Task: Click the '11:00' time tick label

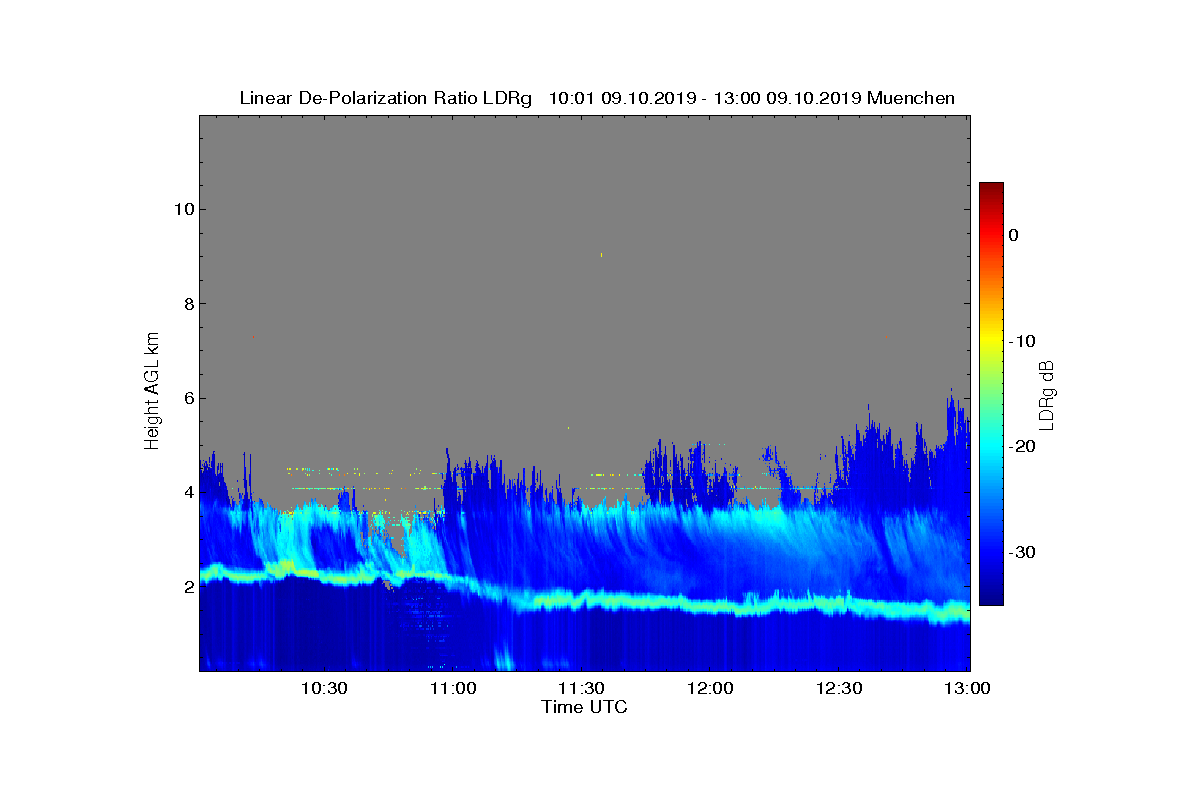Action: [x=452, y=688]
